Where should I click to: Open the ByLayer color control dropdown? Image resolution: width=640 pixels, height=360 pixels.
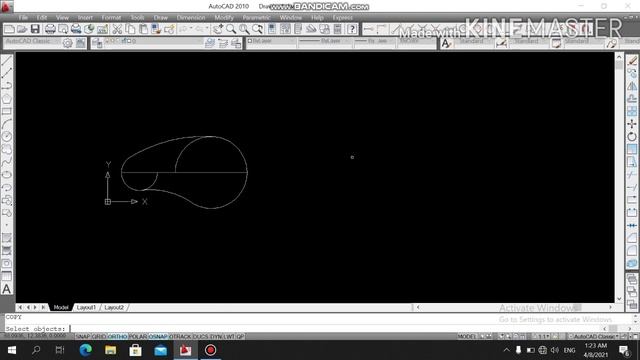click(x=271, y=41)
